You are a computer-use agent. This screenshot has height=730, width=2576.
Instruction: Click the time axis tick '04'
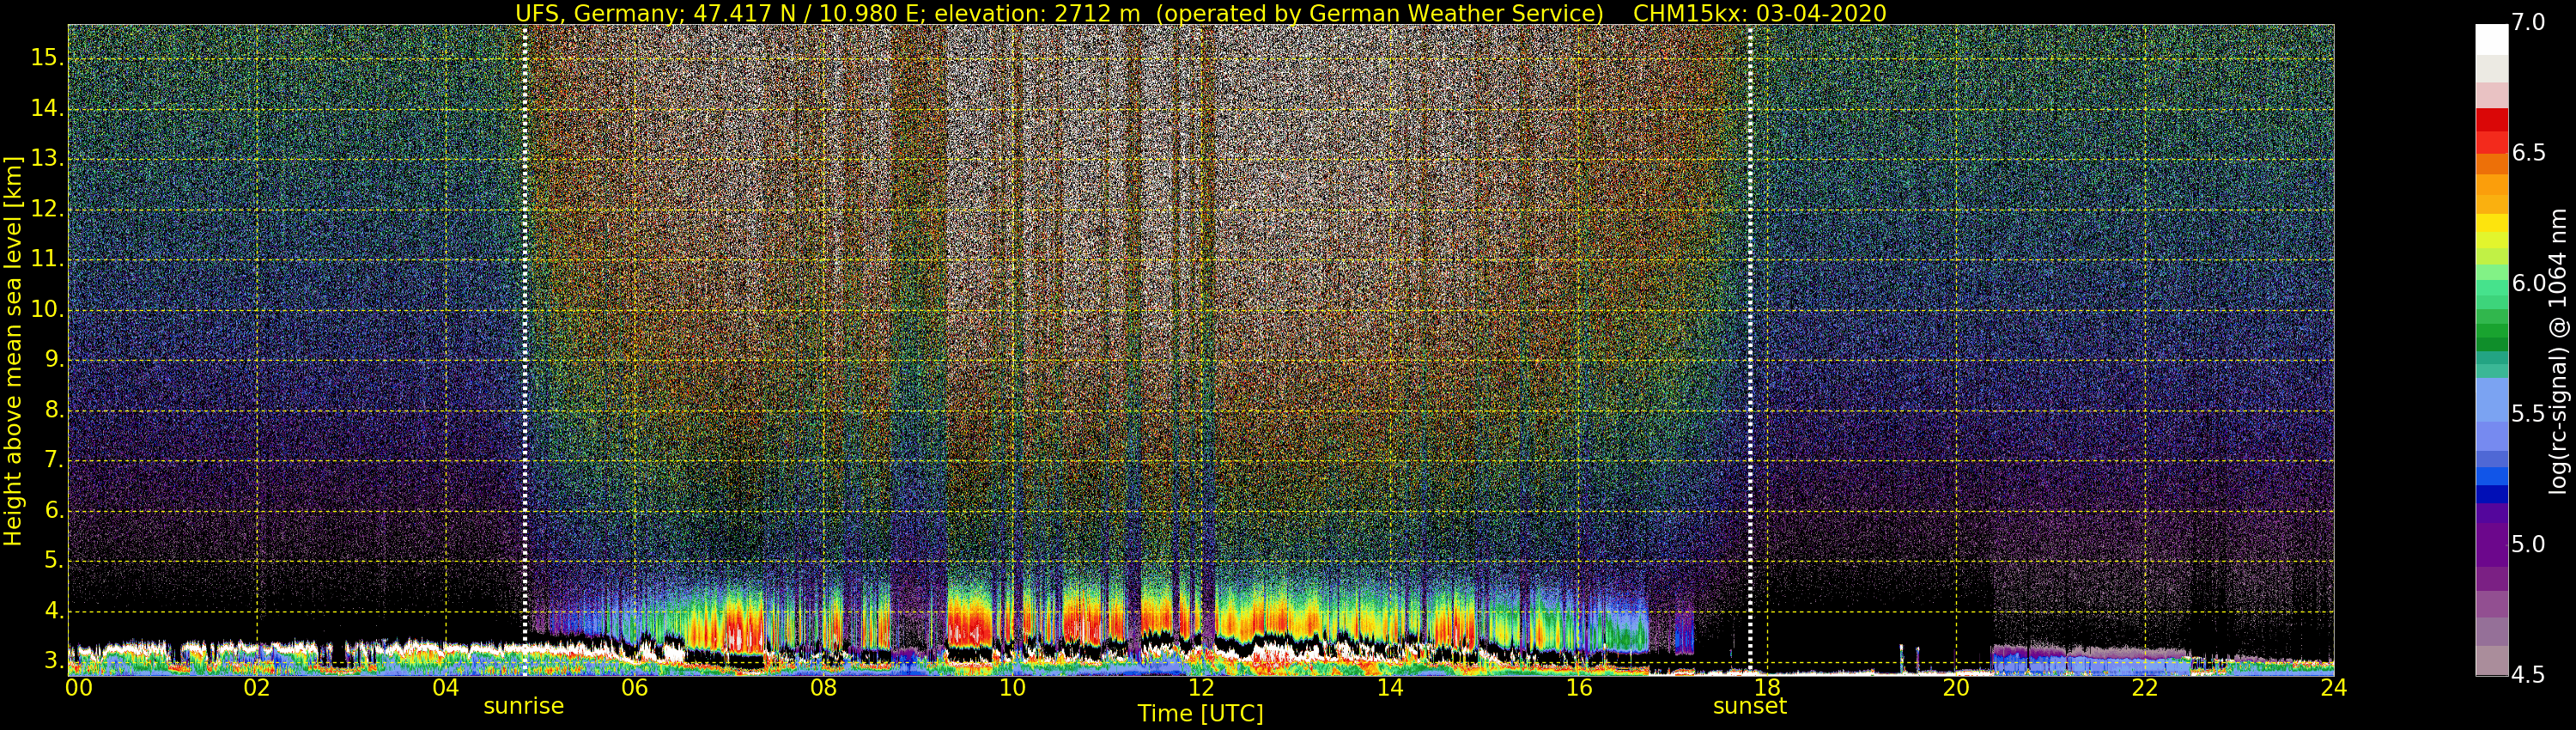(x=446, y=688)
